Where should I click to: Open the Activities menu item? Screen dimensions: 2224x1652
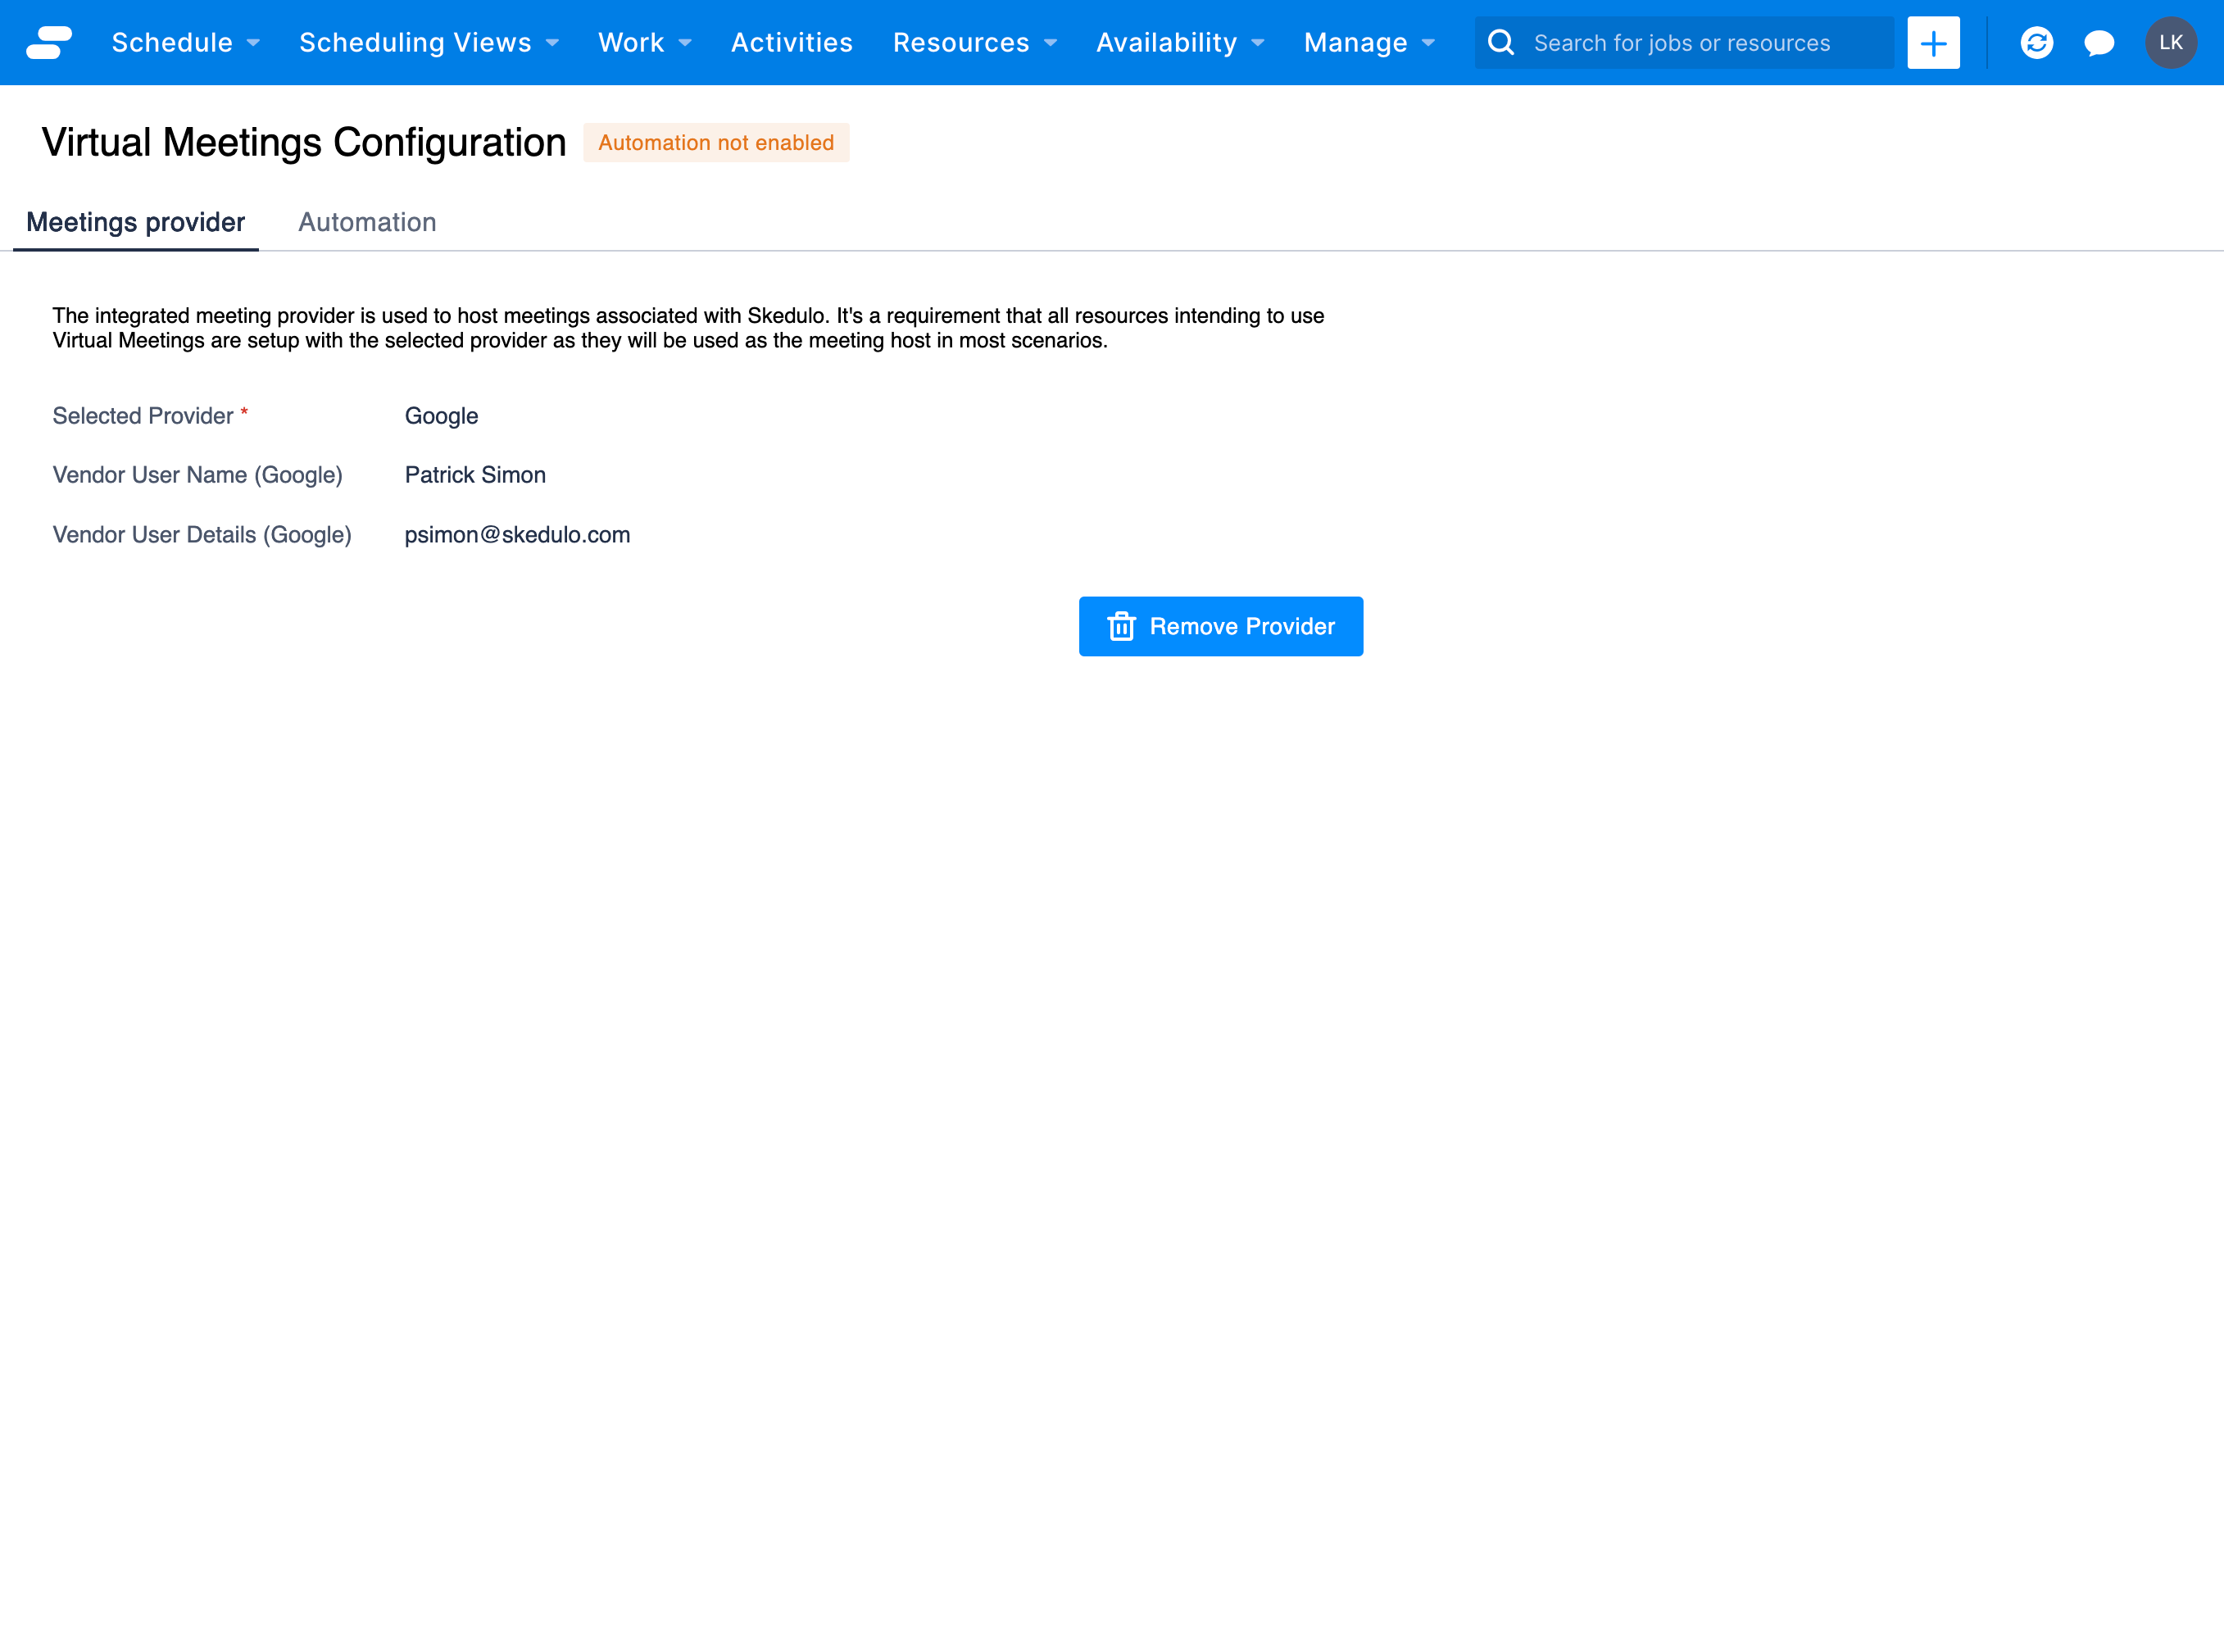coord(791,42)
